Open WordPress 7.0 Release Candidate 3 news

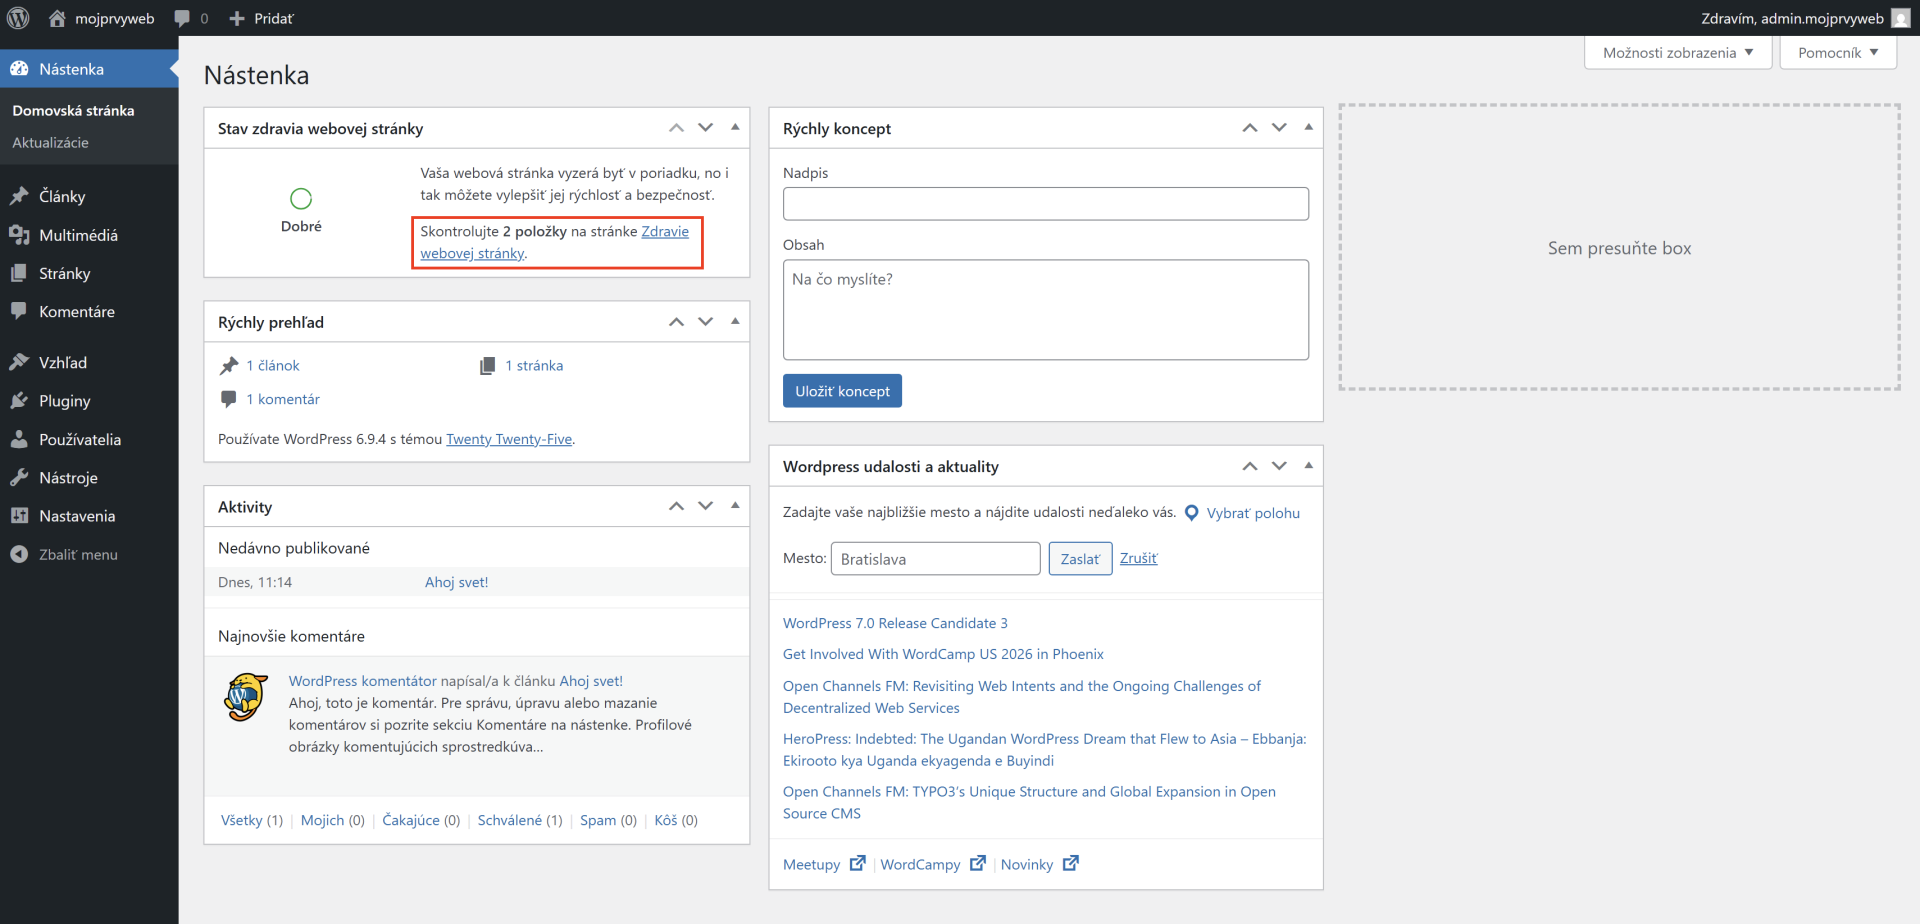895,623
